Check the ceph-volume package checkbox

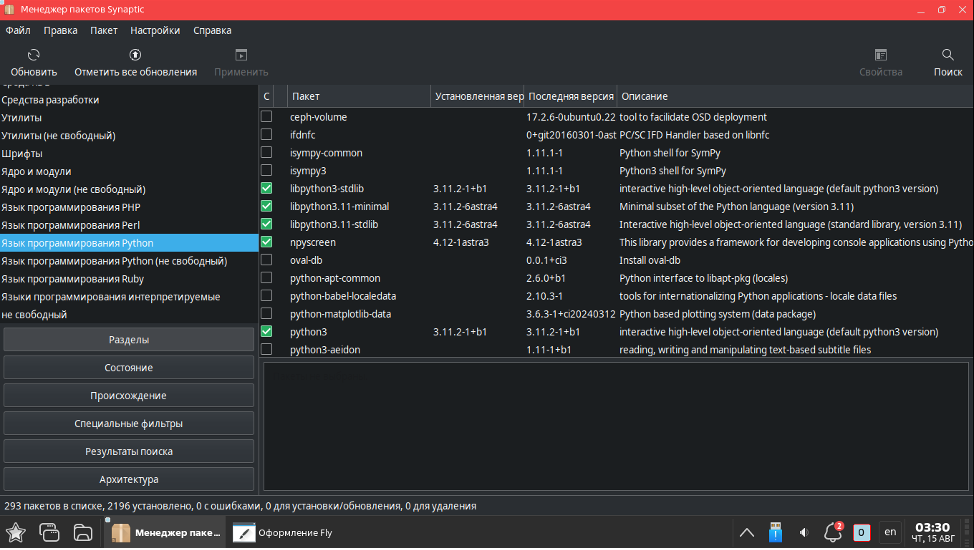266,117
